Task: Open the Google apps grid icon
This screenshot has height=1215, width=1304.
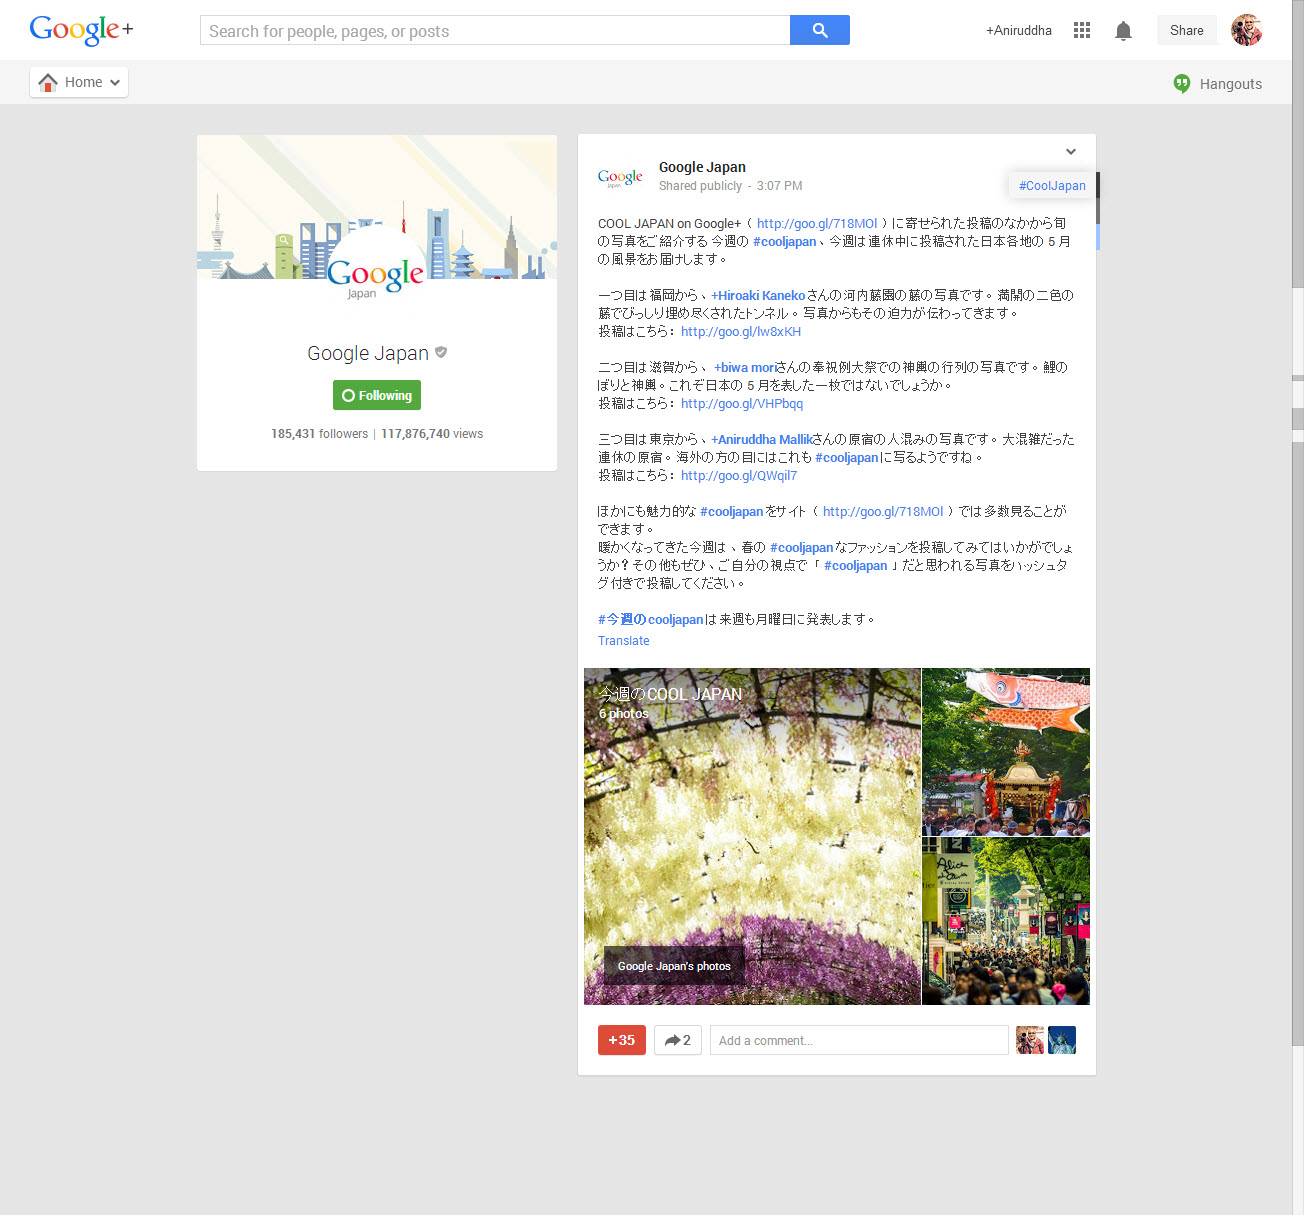Action: tap(1082, 30)
